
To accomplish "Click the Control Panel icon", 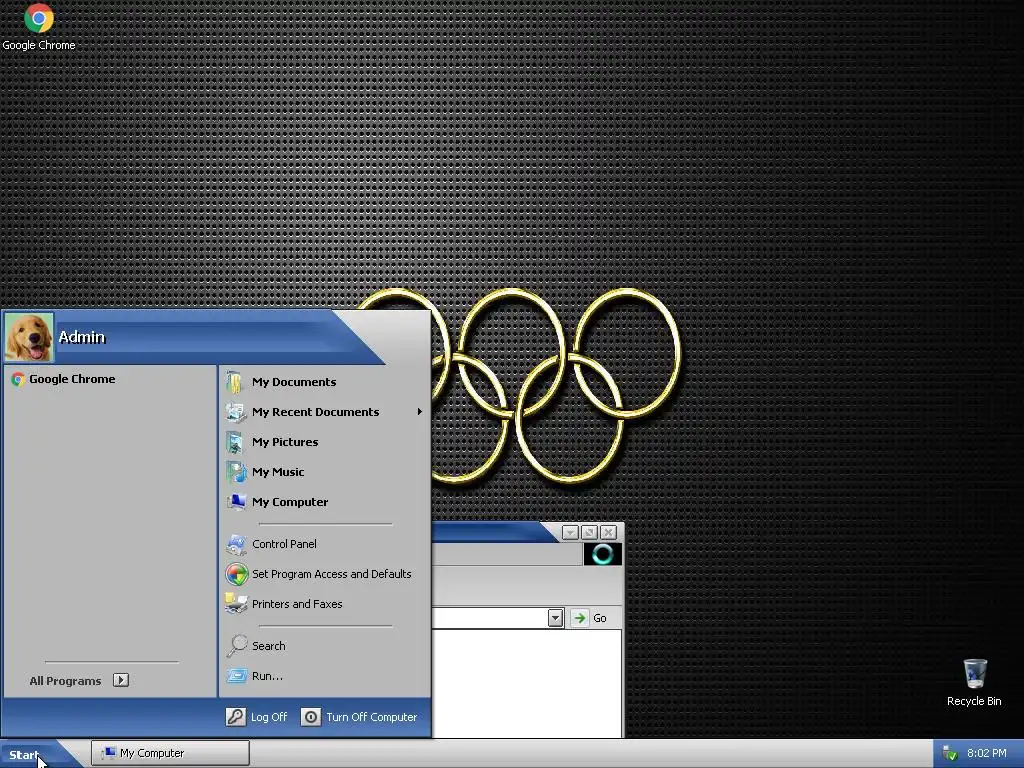I will 236,544.
